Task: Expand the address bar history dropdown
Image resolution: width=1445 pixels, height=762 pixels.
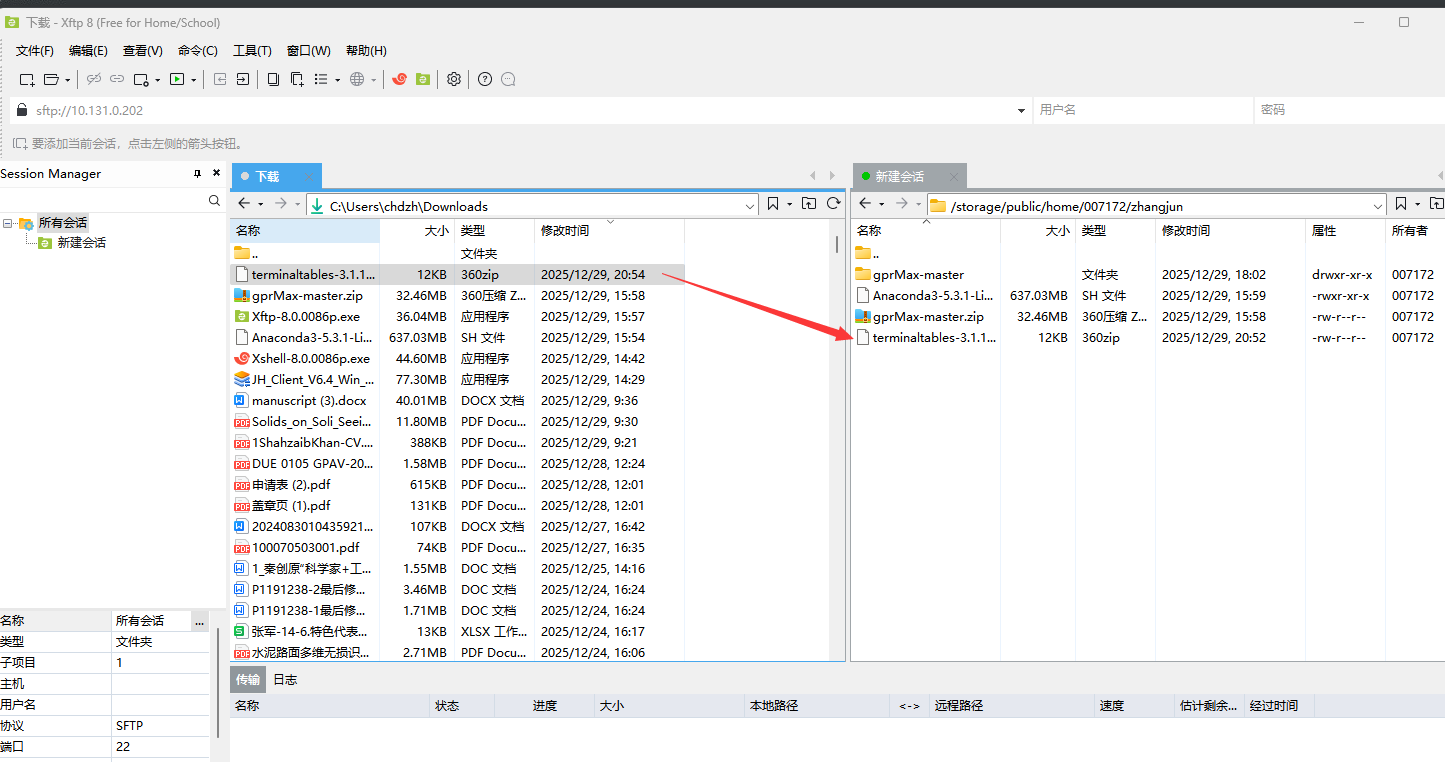Action: [x=1021, y=111]
